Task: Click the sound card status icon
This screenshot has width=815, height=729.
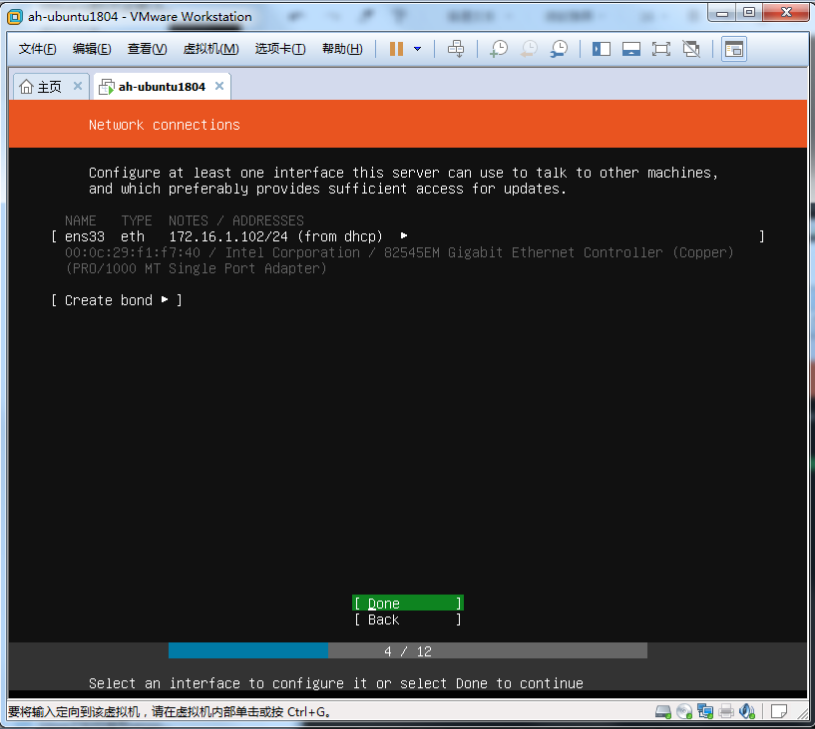Action: pos(748,712)
